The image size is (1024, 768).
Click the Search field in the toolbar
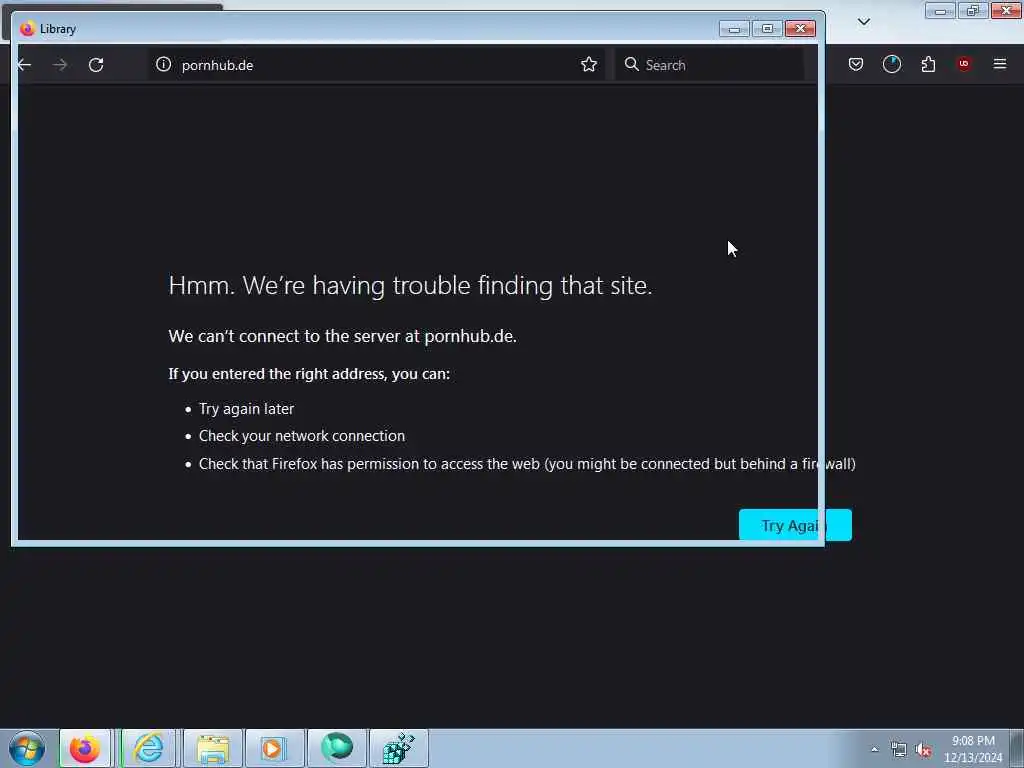(709, 65)
